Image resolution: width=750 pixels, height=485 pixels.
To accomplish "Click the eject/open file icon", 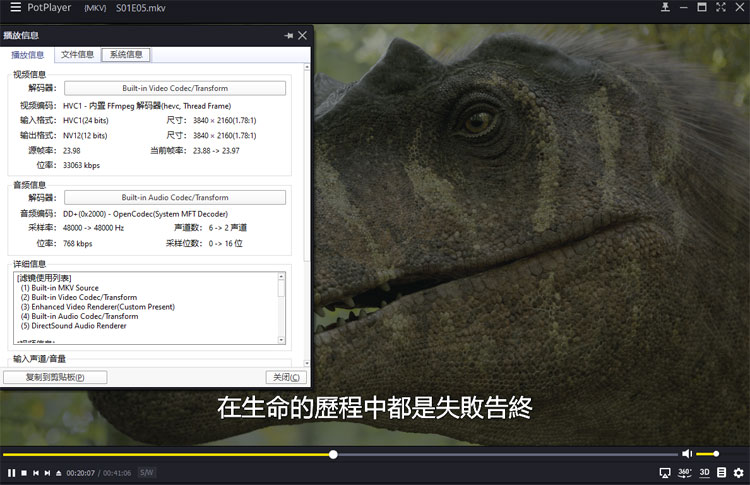I will tap(58, 472).
